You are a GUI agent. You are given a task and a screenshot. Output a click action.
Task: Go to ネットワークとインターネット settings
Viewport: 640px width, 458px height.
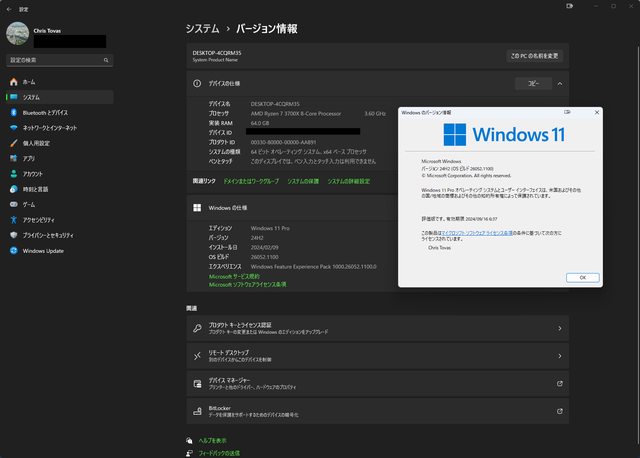[x=49, y=128]
